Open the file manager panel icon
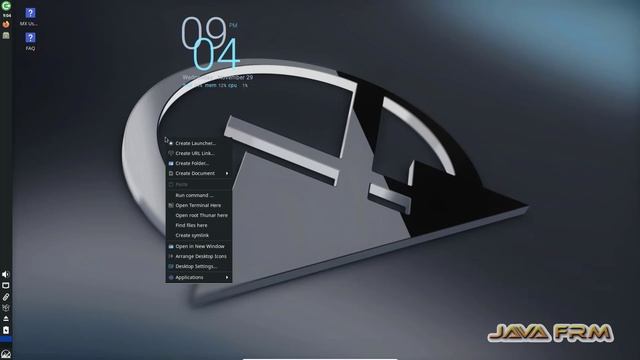The height and width of the screenshot is (360, 640). [x=6, y=36]
